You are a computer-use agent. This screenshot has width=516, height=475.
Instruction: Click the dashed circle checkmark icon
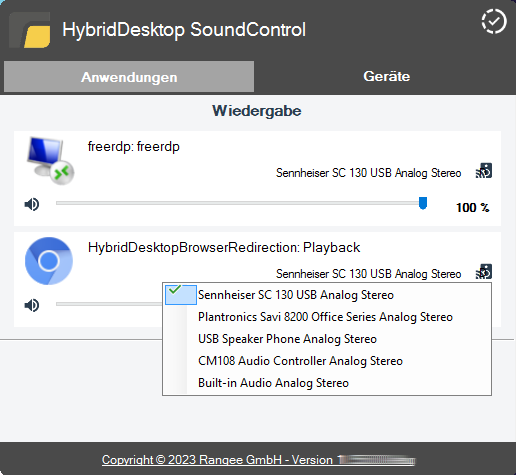coord(494,22)
